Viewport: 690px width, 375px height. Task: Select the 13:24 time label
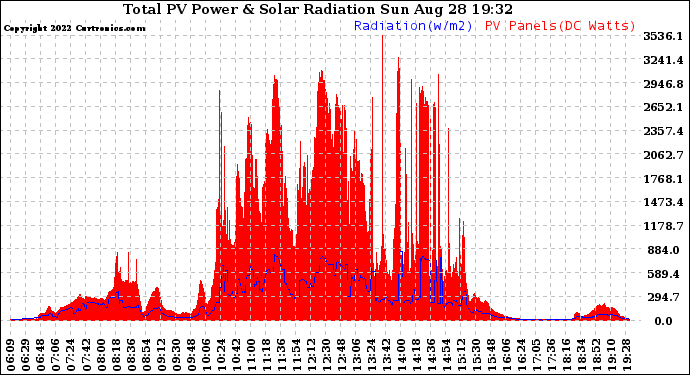[371, 355]
